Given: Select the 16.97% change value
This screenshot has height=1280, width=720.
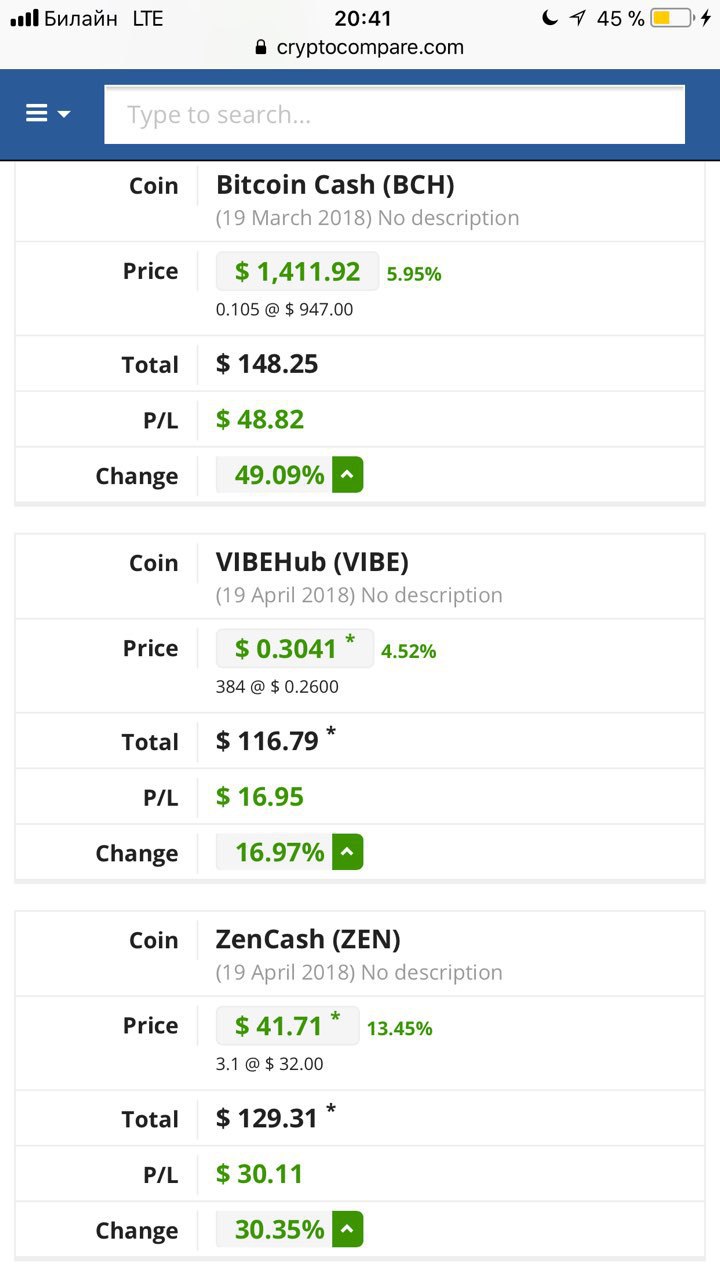Looking at the screenshot, I should 279,852.
